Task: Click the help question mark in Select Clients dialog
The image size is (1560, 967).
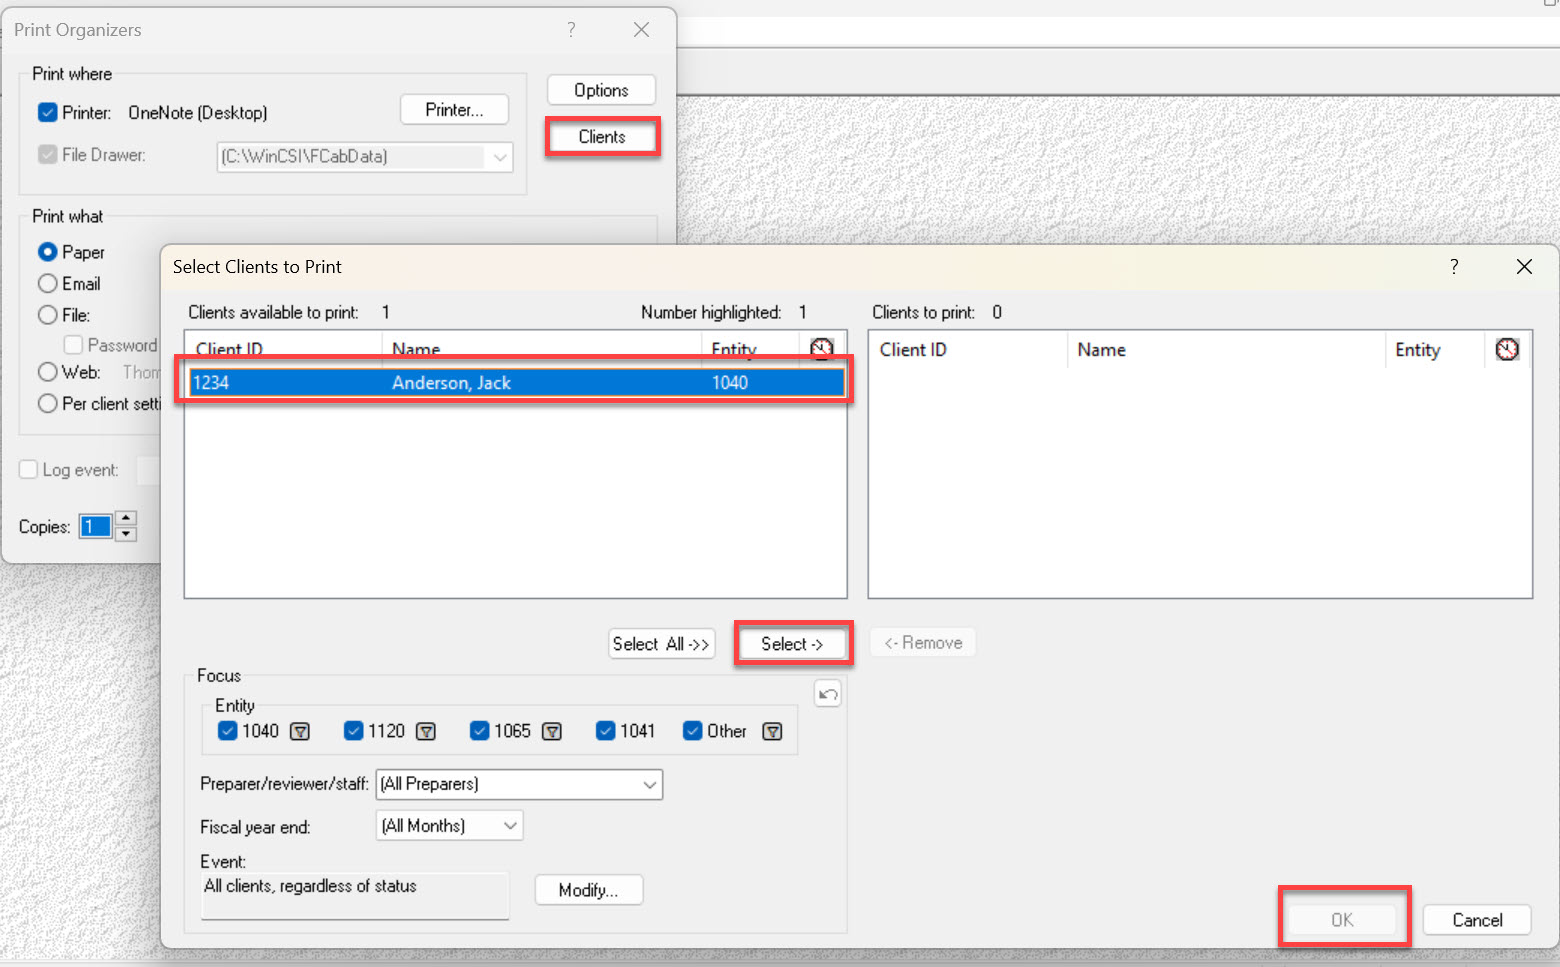Action: click(x=1454, y=266)
